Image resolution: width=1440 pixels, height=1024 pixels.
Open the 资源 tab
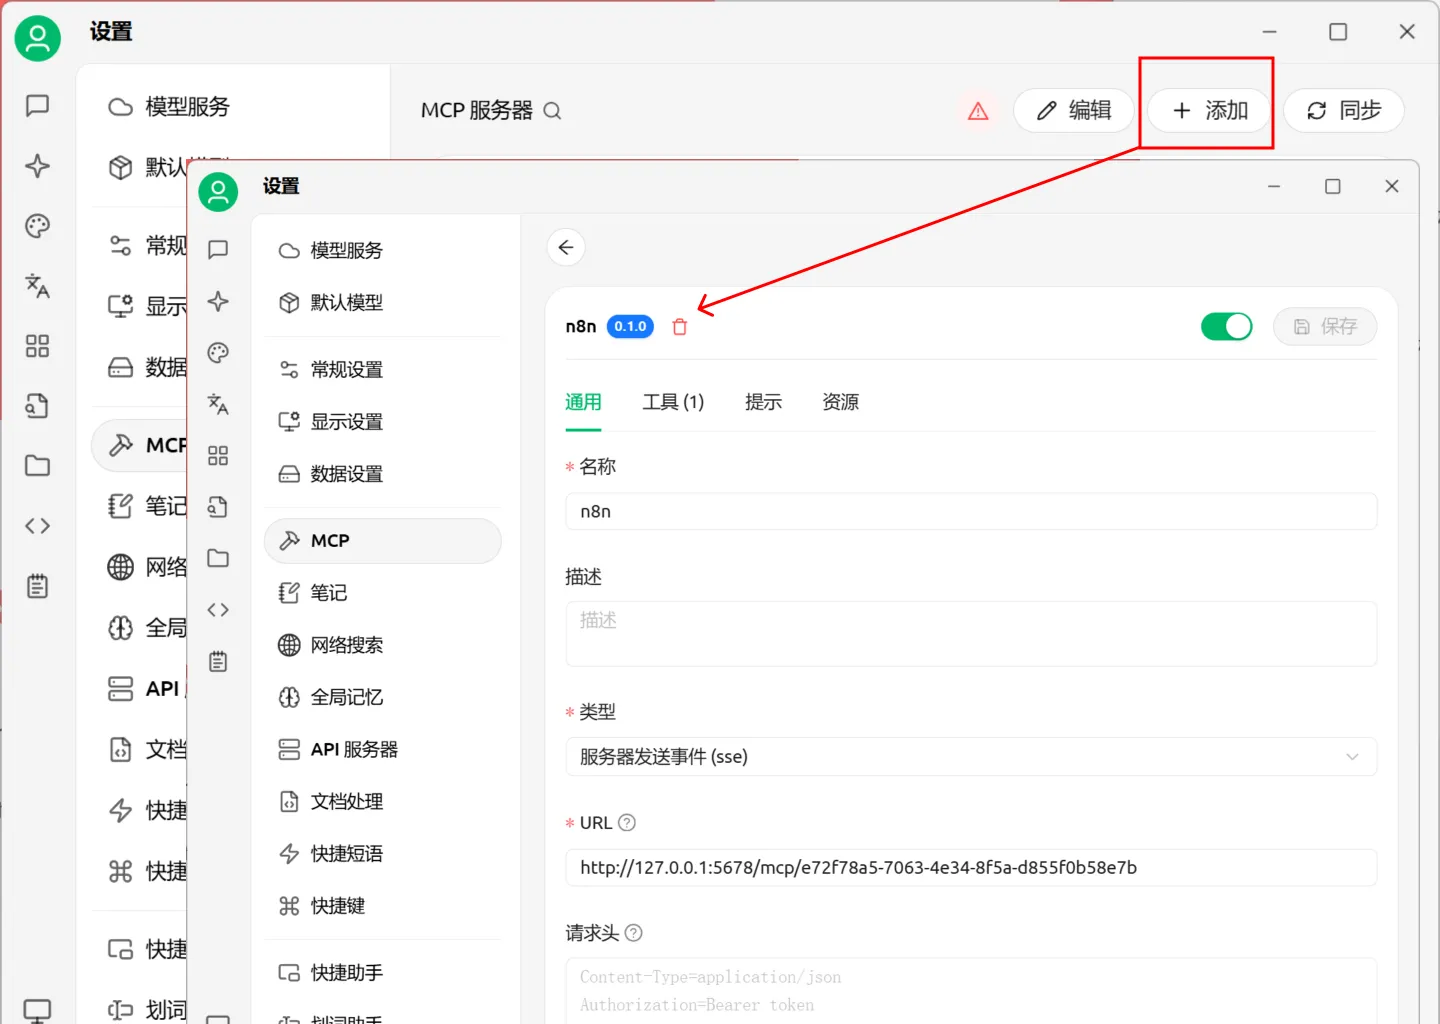(x=840, y=402)
